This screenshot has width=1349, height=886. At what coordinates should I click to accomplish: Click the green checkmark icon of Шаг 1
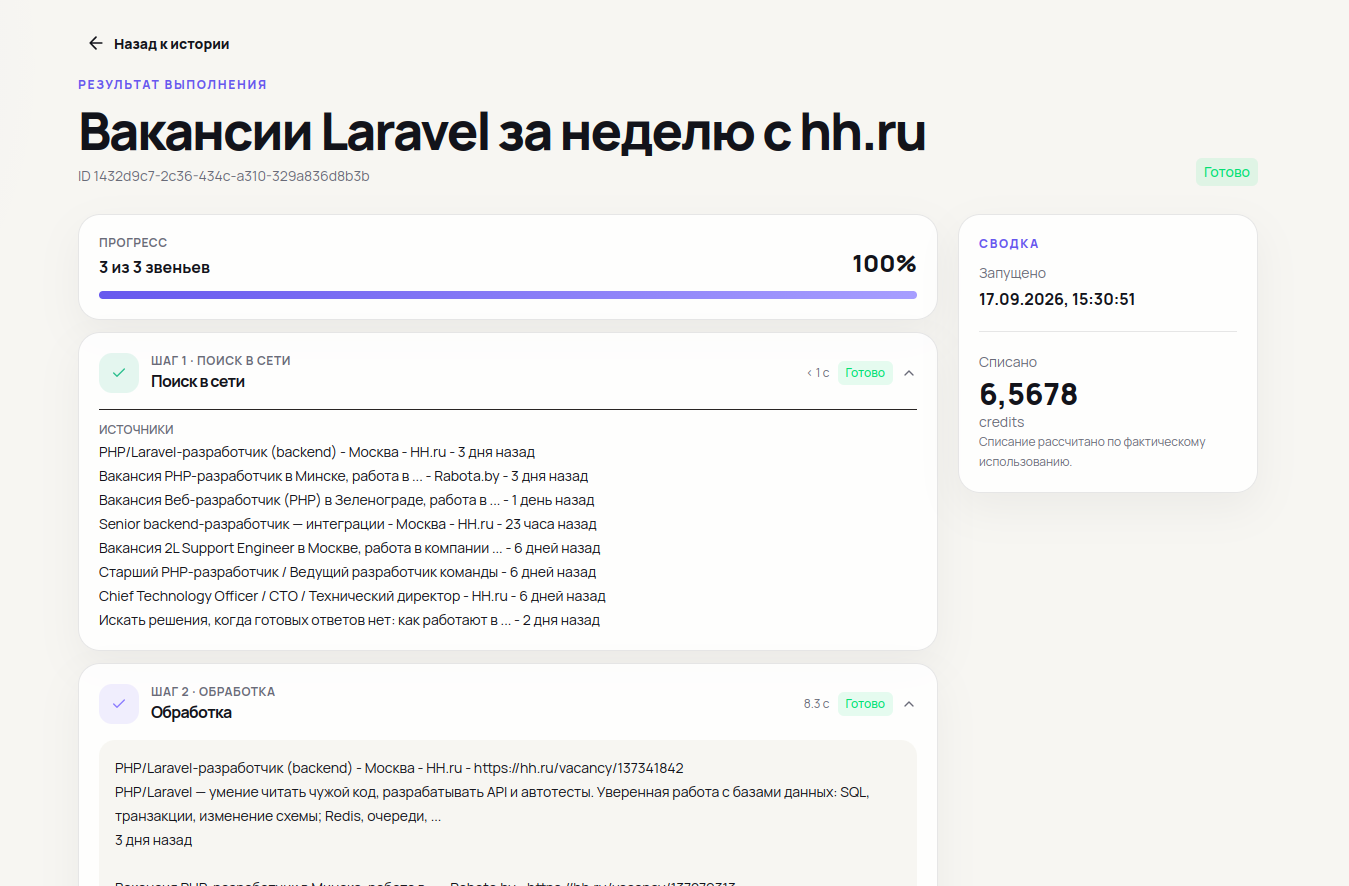[x=119, y=373]
